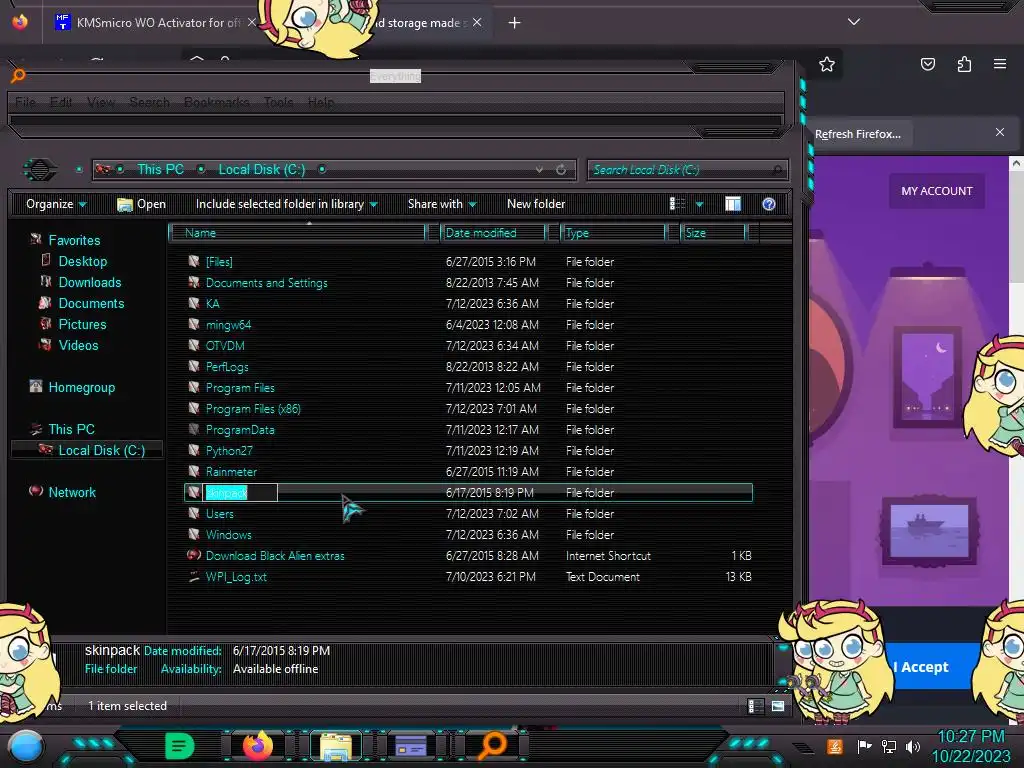Click the Firefox bookmark star icon
The width and height of the screenshot is (1024, 768).
click(x=827, y=64)
